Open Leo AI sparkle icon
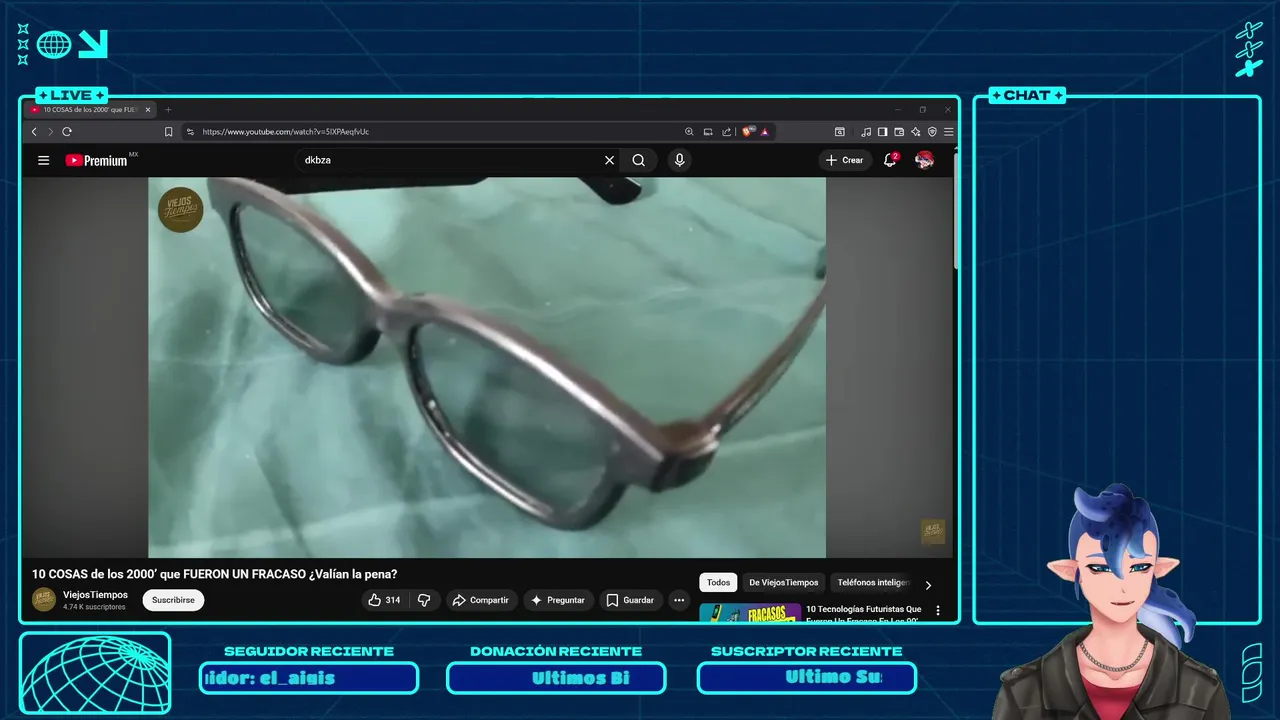Screen dimensions: 1280x720 coord(916,131)
